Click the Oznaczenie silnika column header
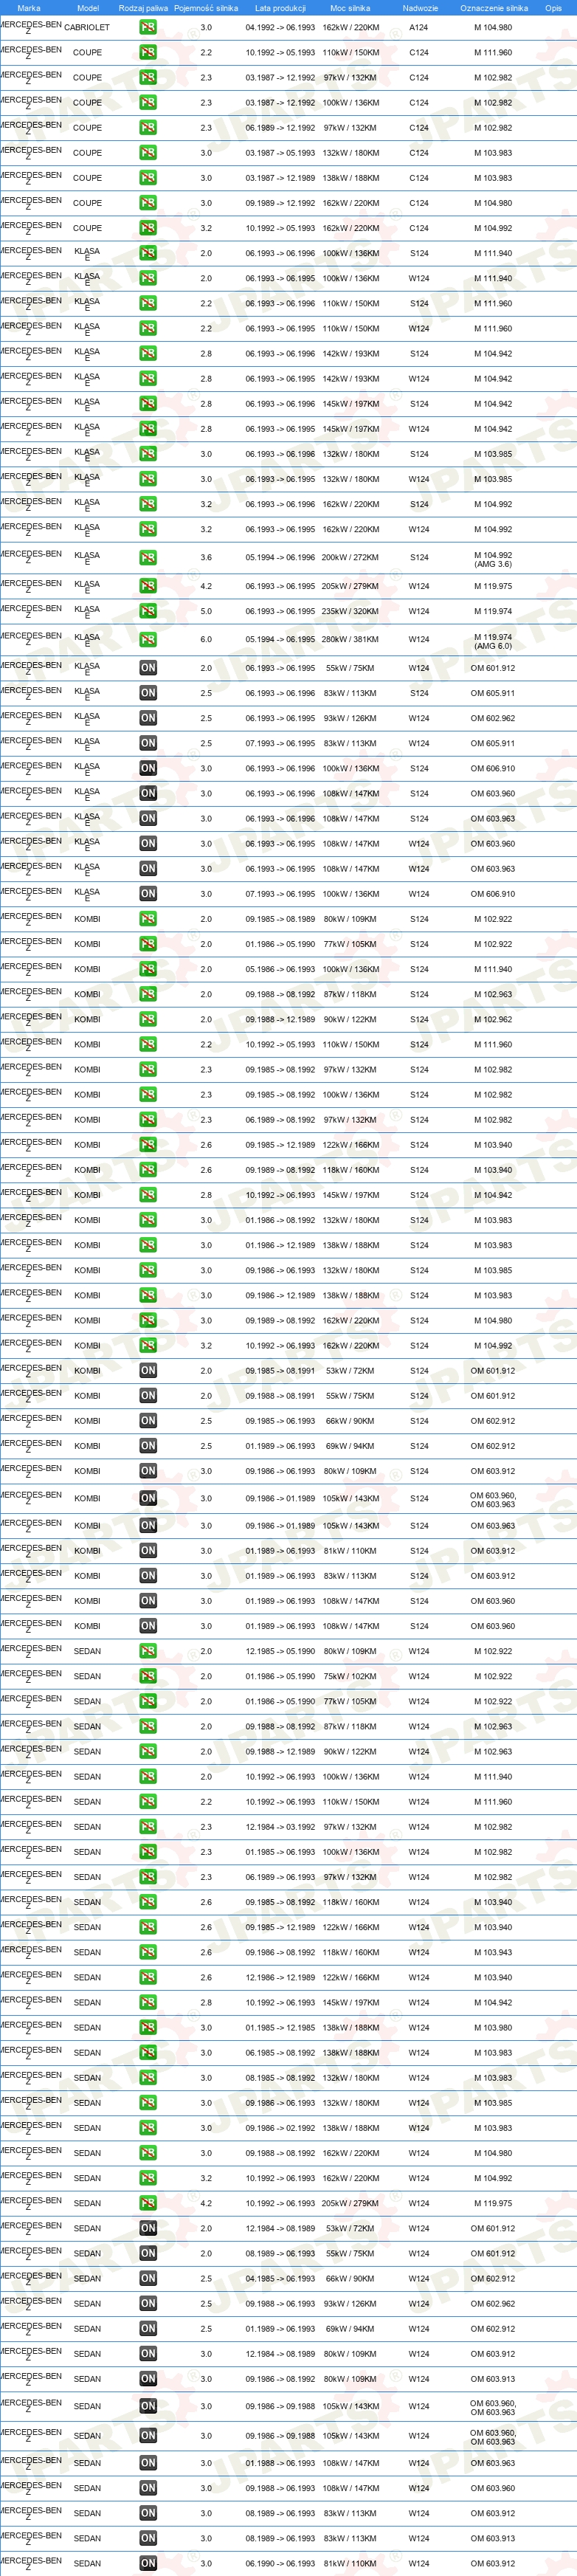The height and width of the screenshot is (2576, 577). 494,8
